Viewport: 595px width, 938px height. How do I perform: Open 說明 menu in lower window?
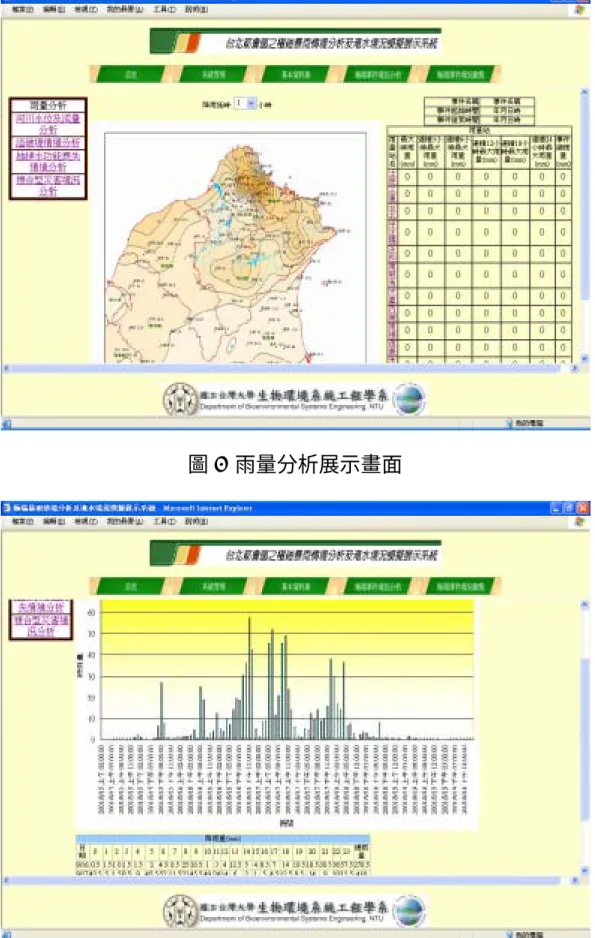(x=196, y=522)
